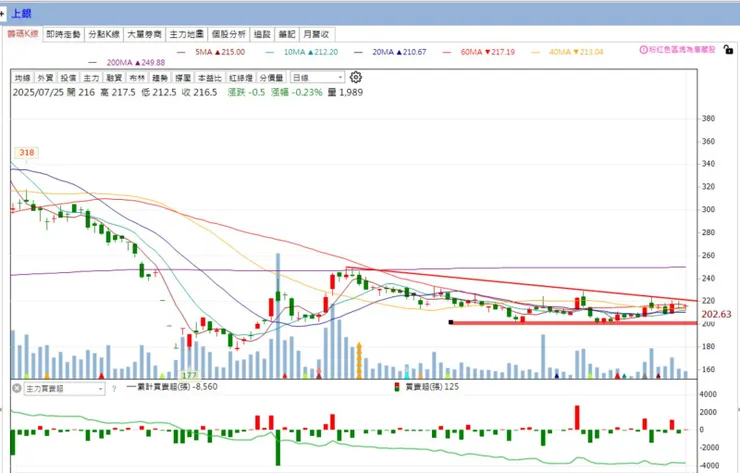
Task: Toggle the 外資 overlay button
Action: click(45, 77)
